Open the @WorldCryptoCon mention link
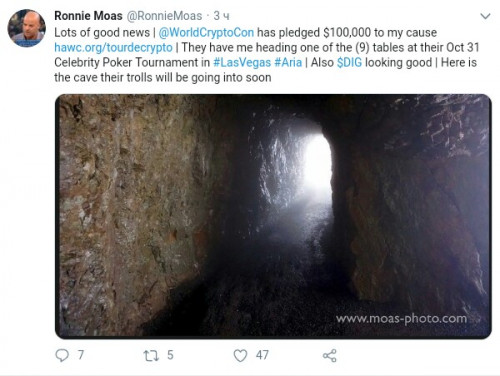This screenshot has width=500, height=376. (x=206, y=32)
